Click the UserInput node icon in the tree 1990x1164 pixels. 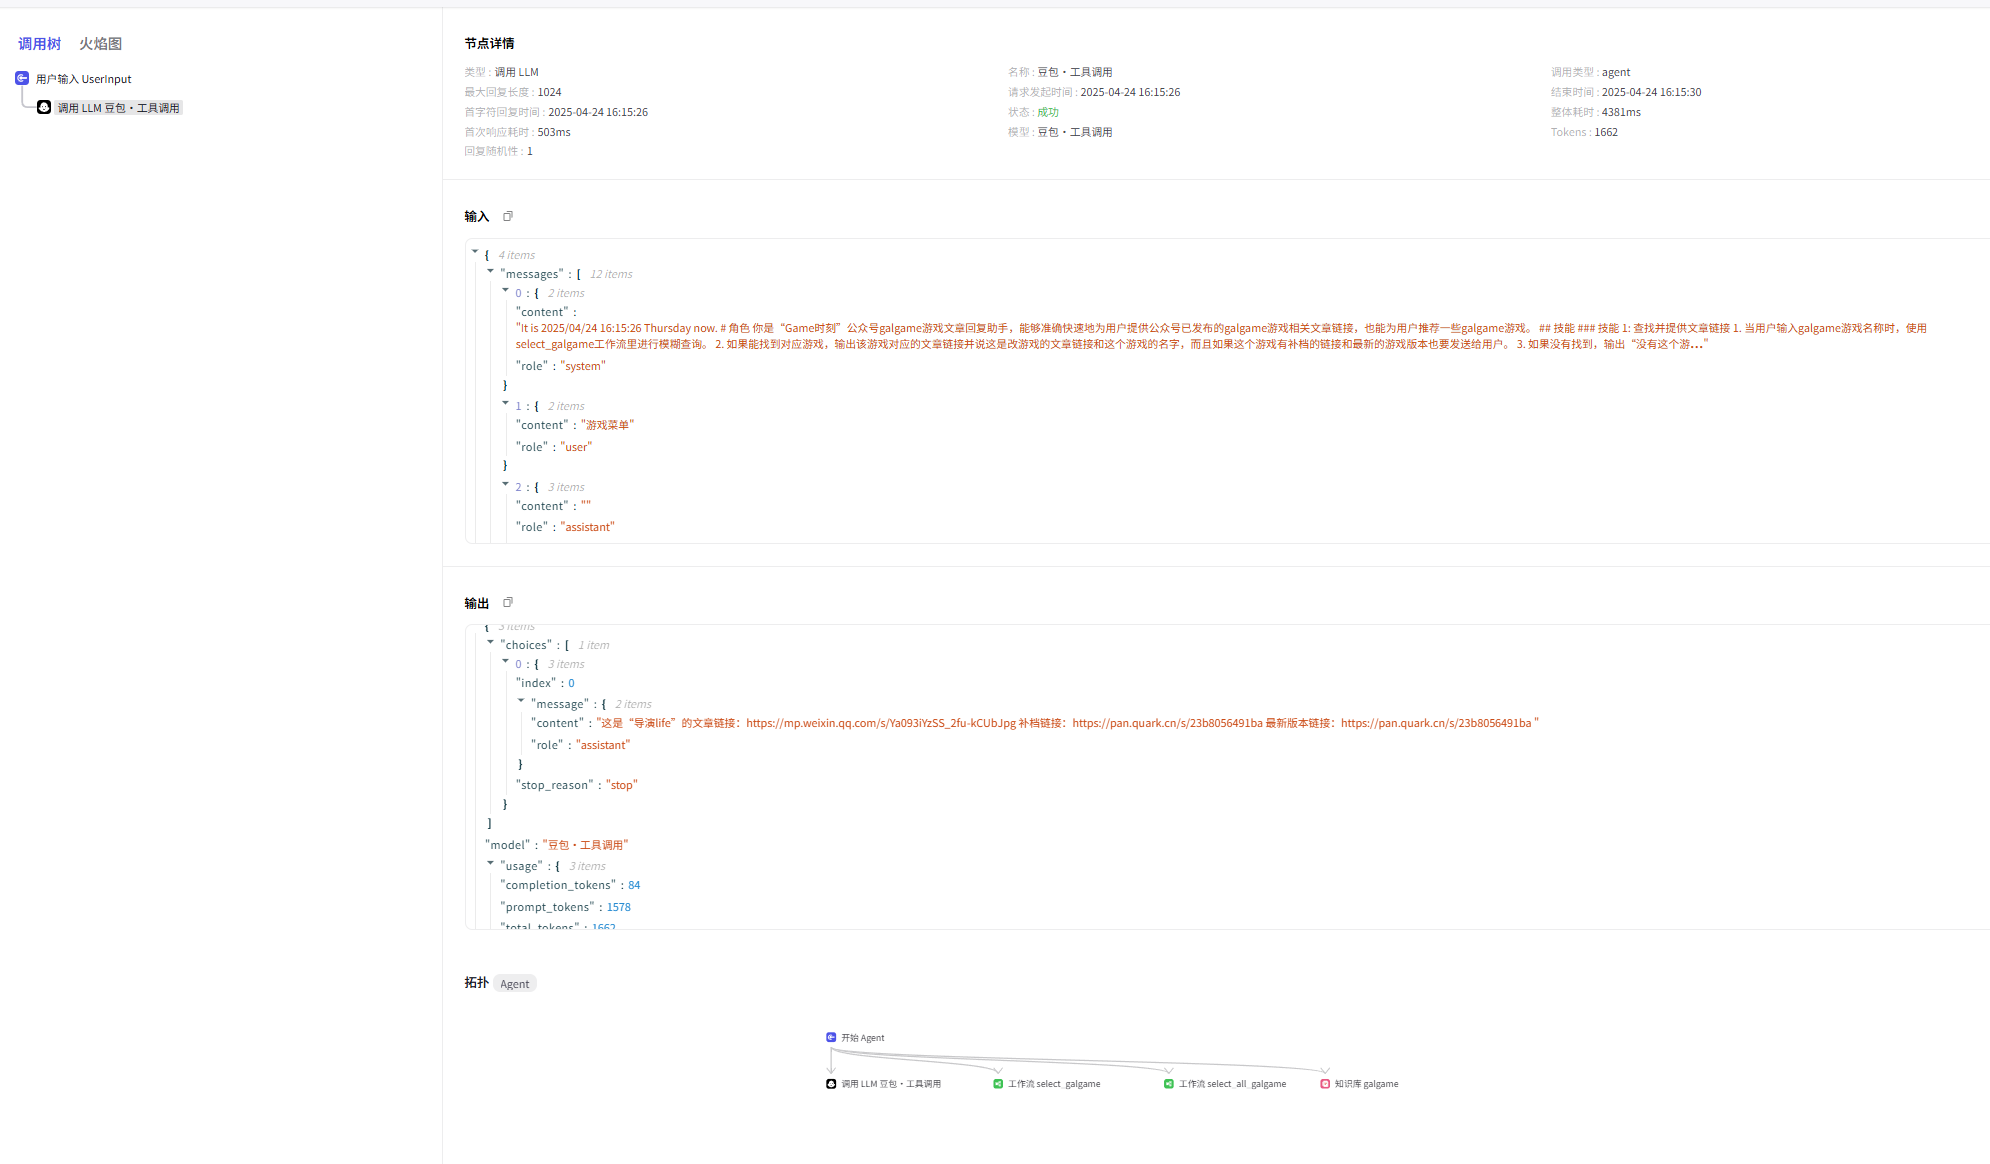22,78
